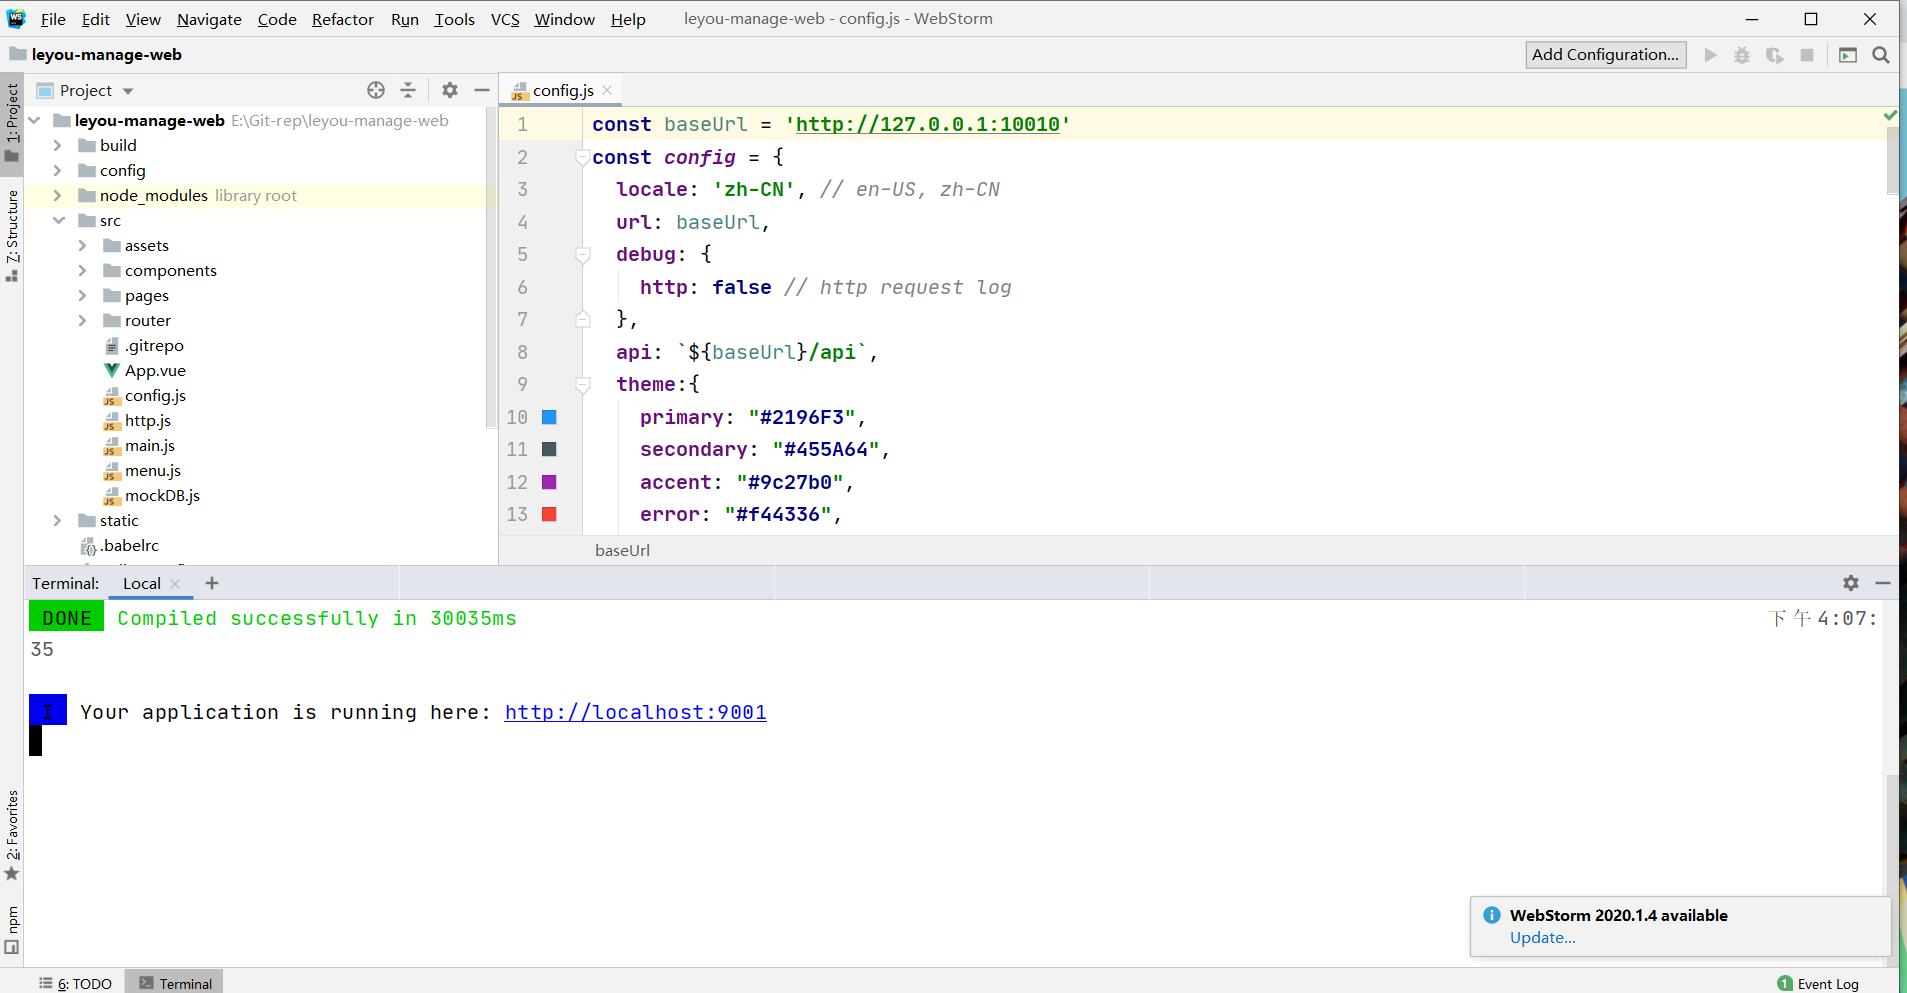This screenshot has width=1907, height=993.
Task: Expand the static folder
Action: (57, 520)
